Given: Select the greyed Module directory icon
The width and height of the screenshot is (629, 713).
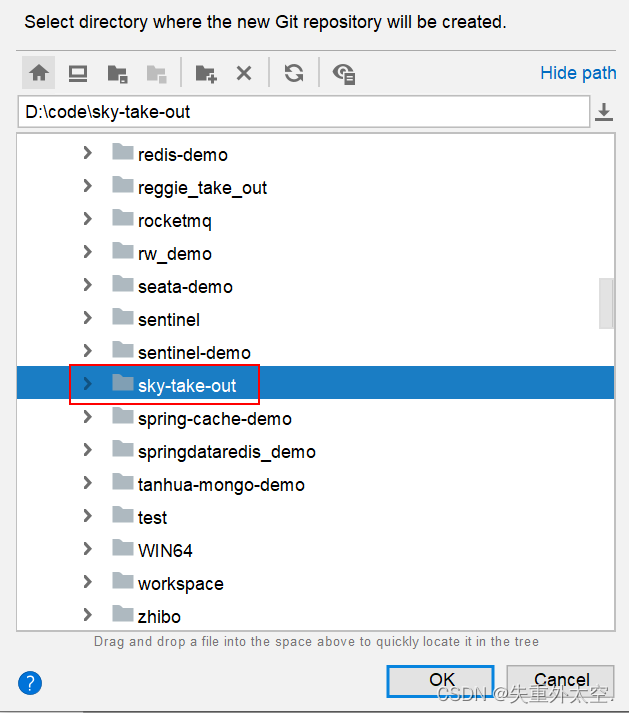Looking at the screenshot, I should [x=156, y=74].
